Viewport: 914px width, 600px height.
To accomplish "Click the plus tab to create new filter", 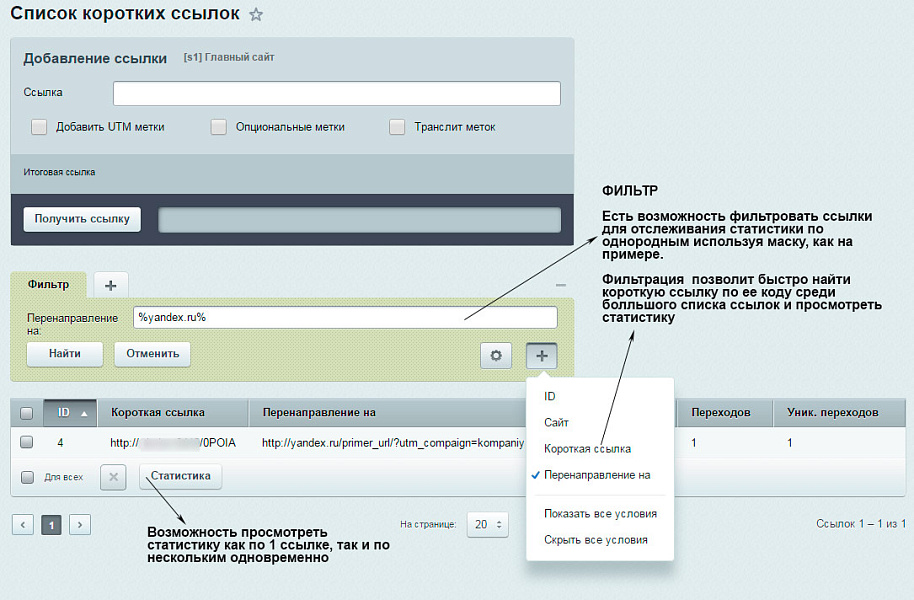I will point(111,284).
